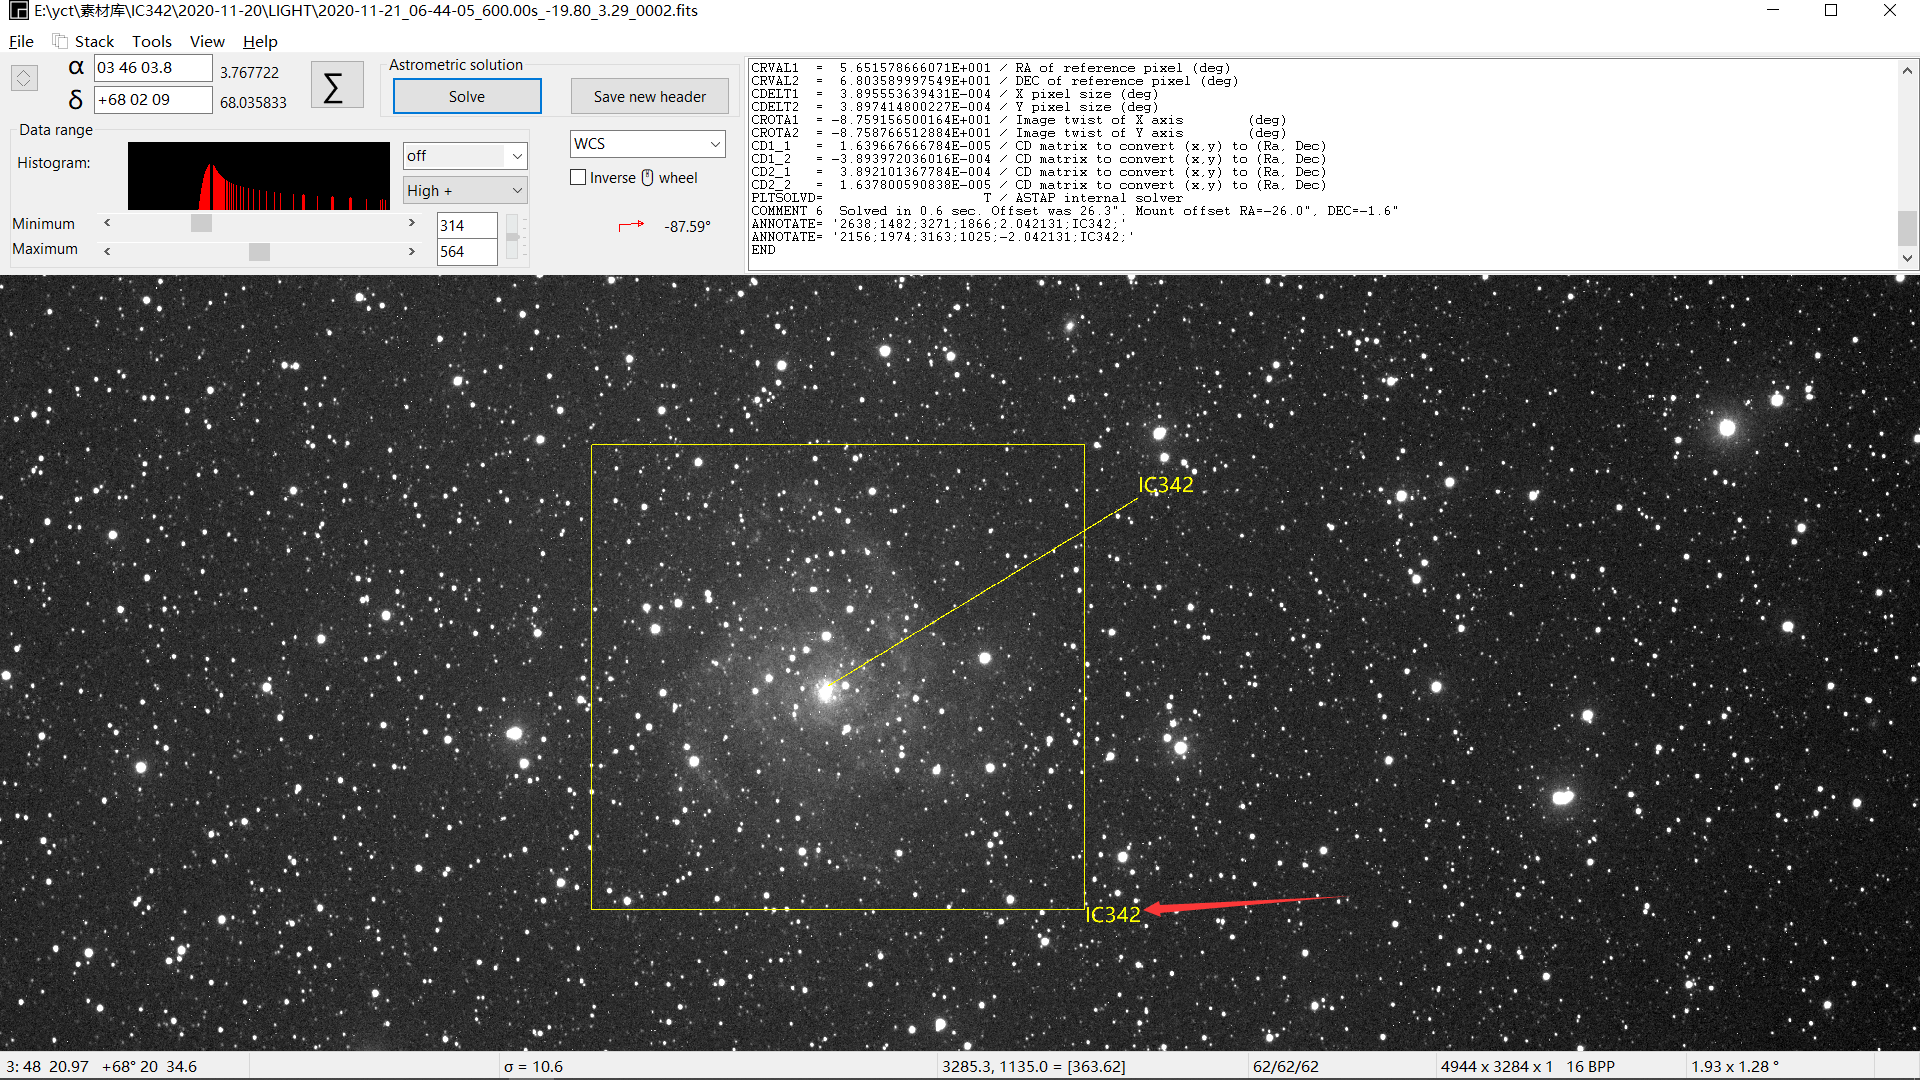Viewport: 1920px width, 1080px height.
Task: Click the mouse wheel icon
Action: tap(647, 177)
